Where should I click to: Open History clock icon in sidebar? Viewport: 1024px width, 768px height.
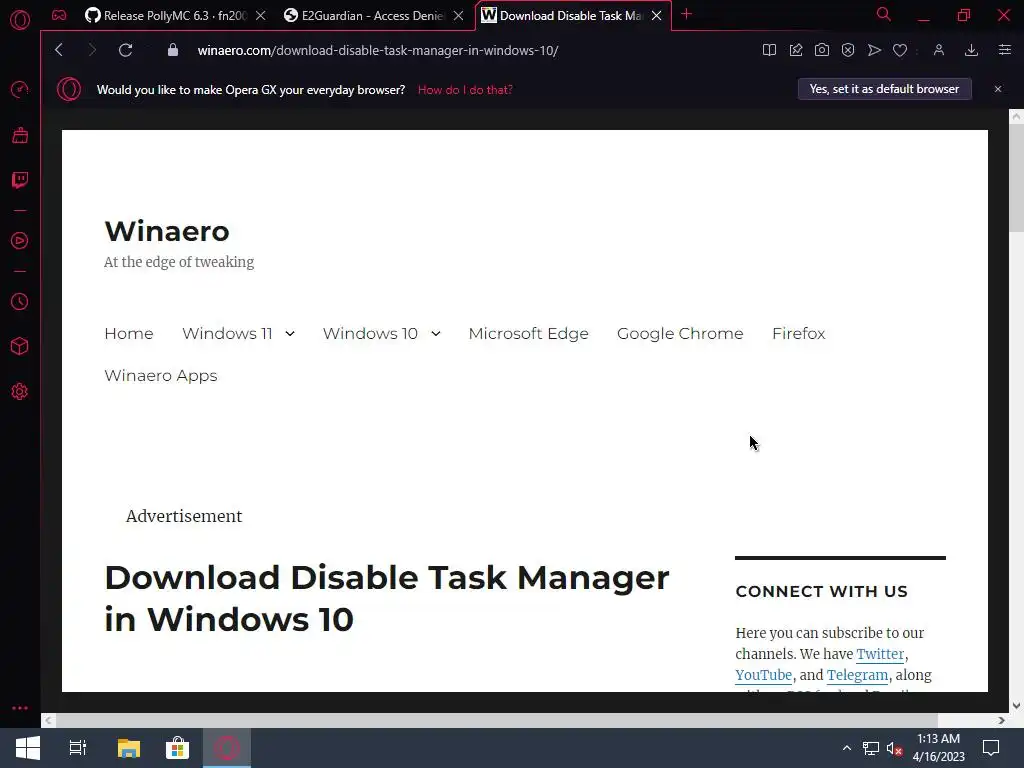pos(20,302)
